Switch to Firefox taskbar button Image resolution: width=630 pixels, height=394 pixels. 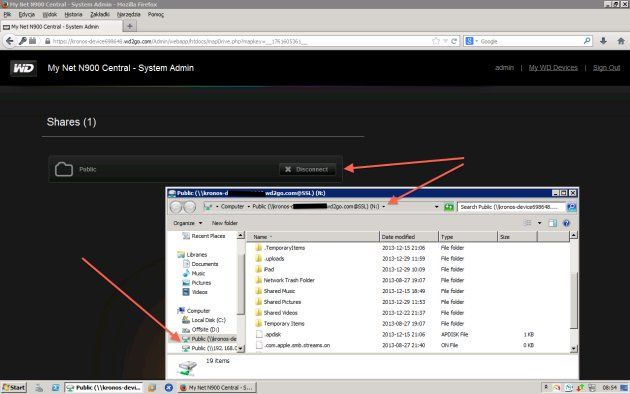(217, 388)
